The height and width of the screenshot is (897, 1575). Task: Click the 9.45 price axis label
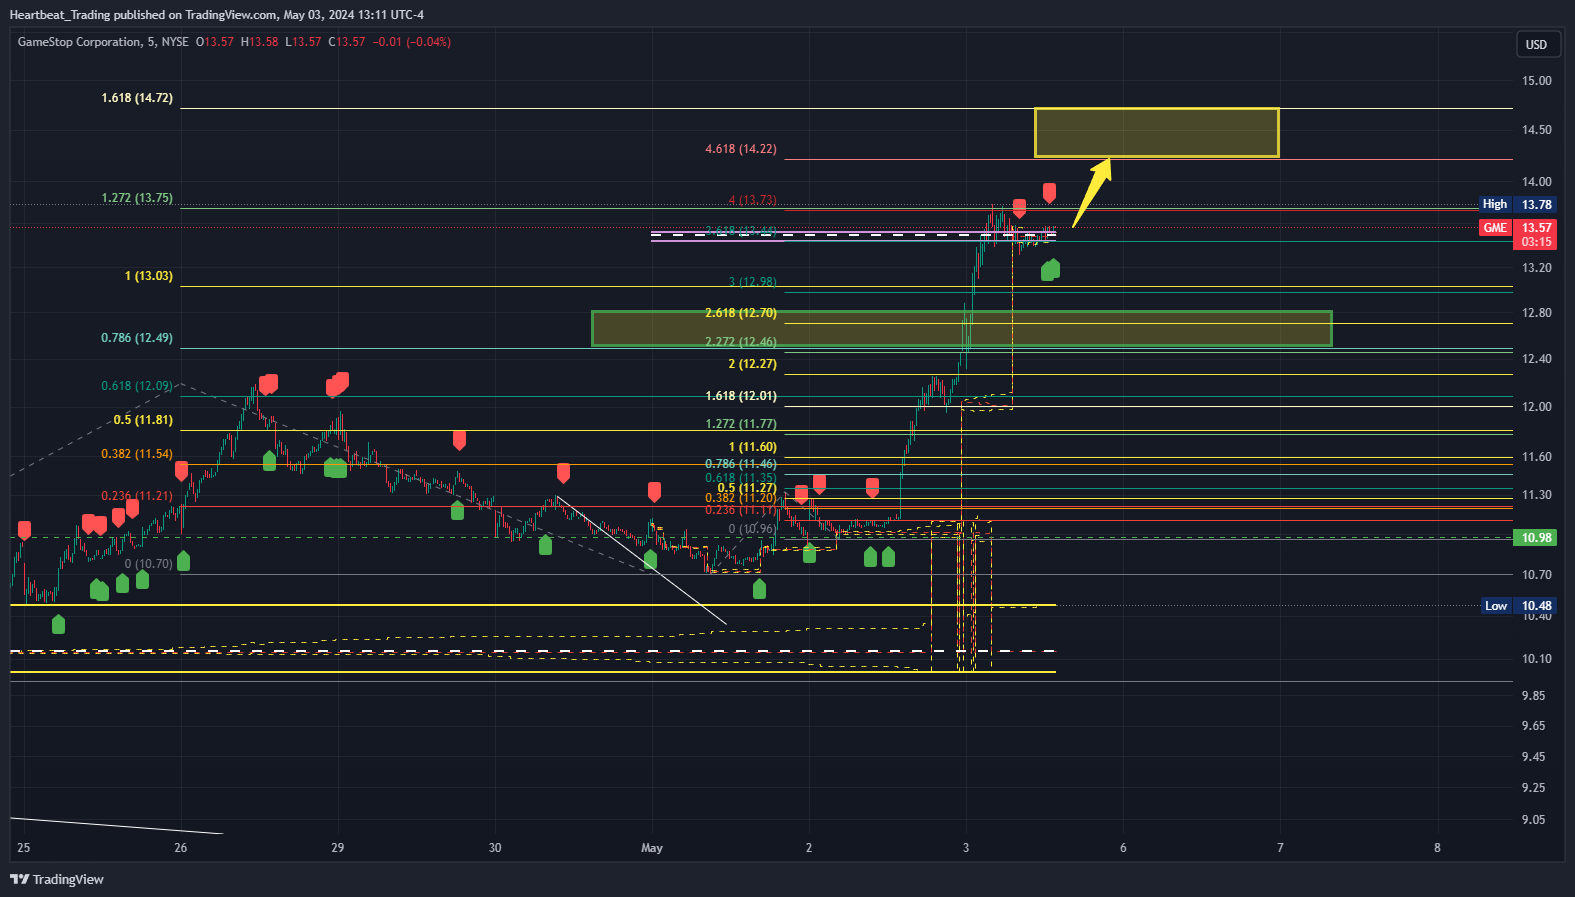tap(1533, 757)
